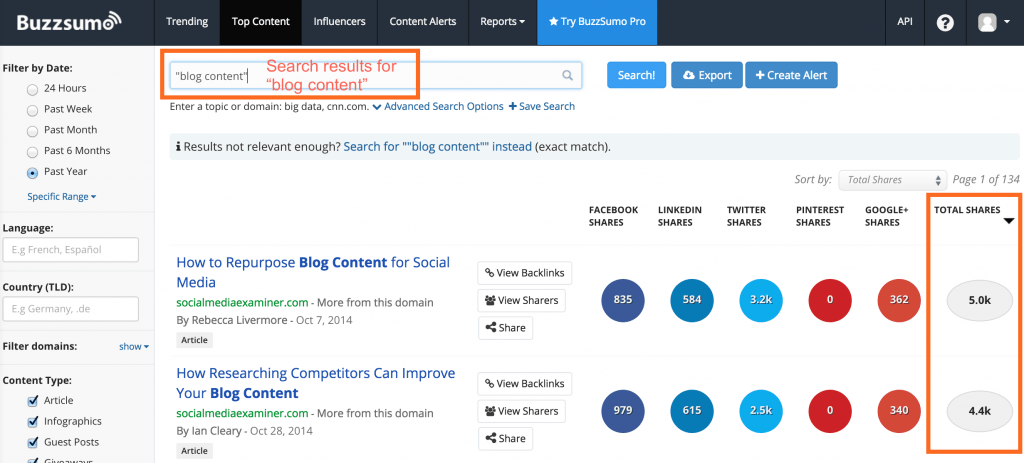Click the exact match search suggestion link
Image resolution: width=1024 pixels, height=463 pixels.
pos(438,146)
